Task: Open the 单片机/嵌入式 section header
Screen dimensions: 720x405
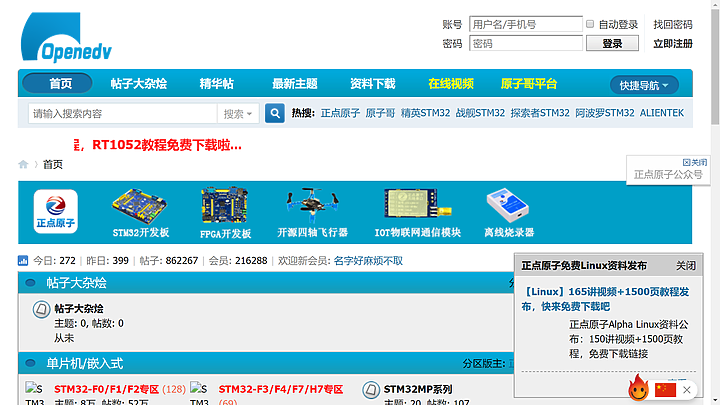Action: tap(84, 364)
